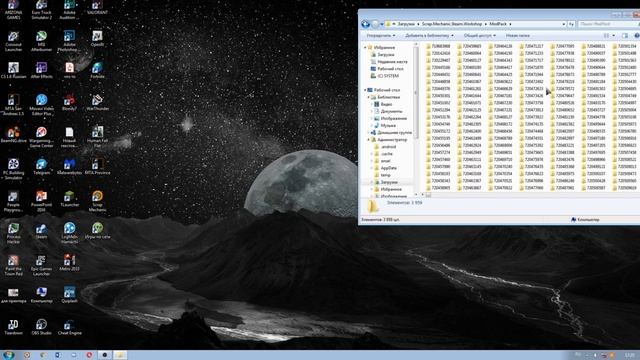This screenshot has height=360, width=640.
Task: Open the BeamNG.drive shortcut
Action: (13, 135)
